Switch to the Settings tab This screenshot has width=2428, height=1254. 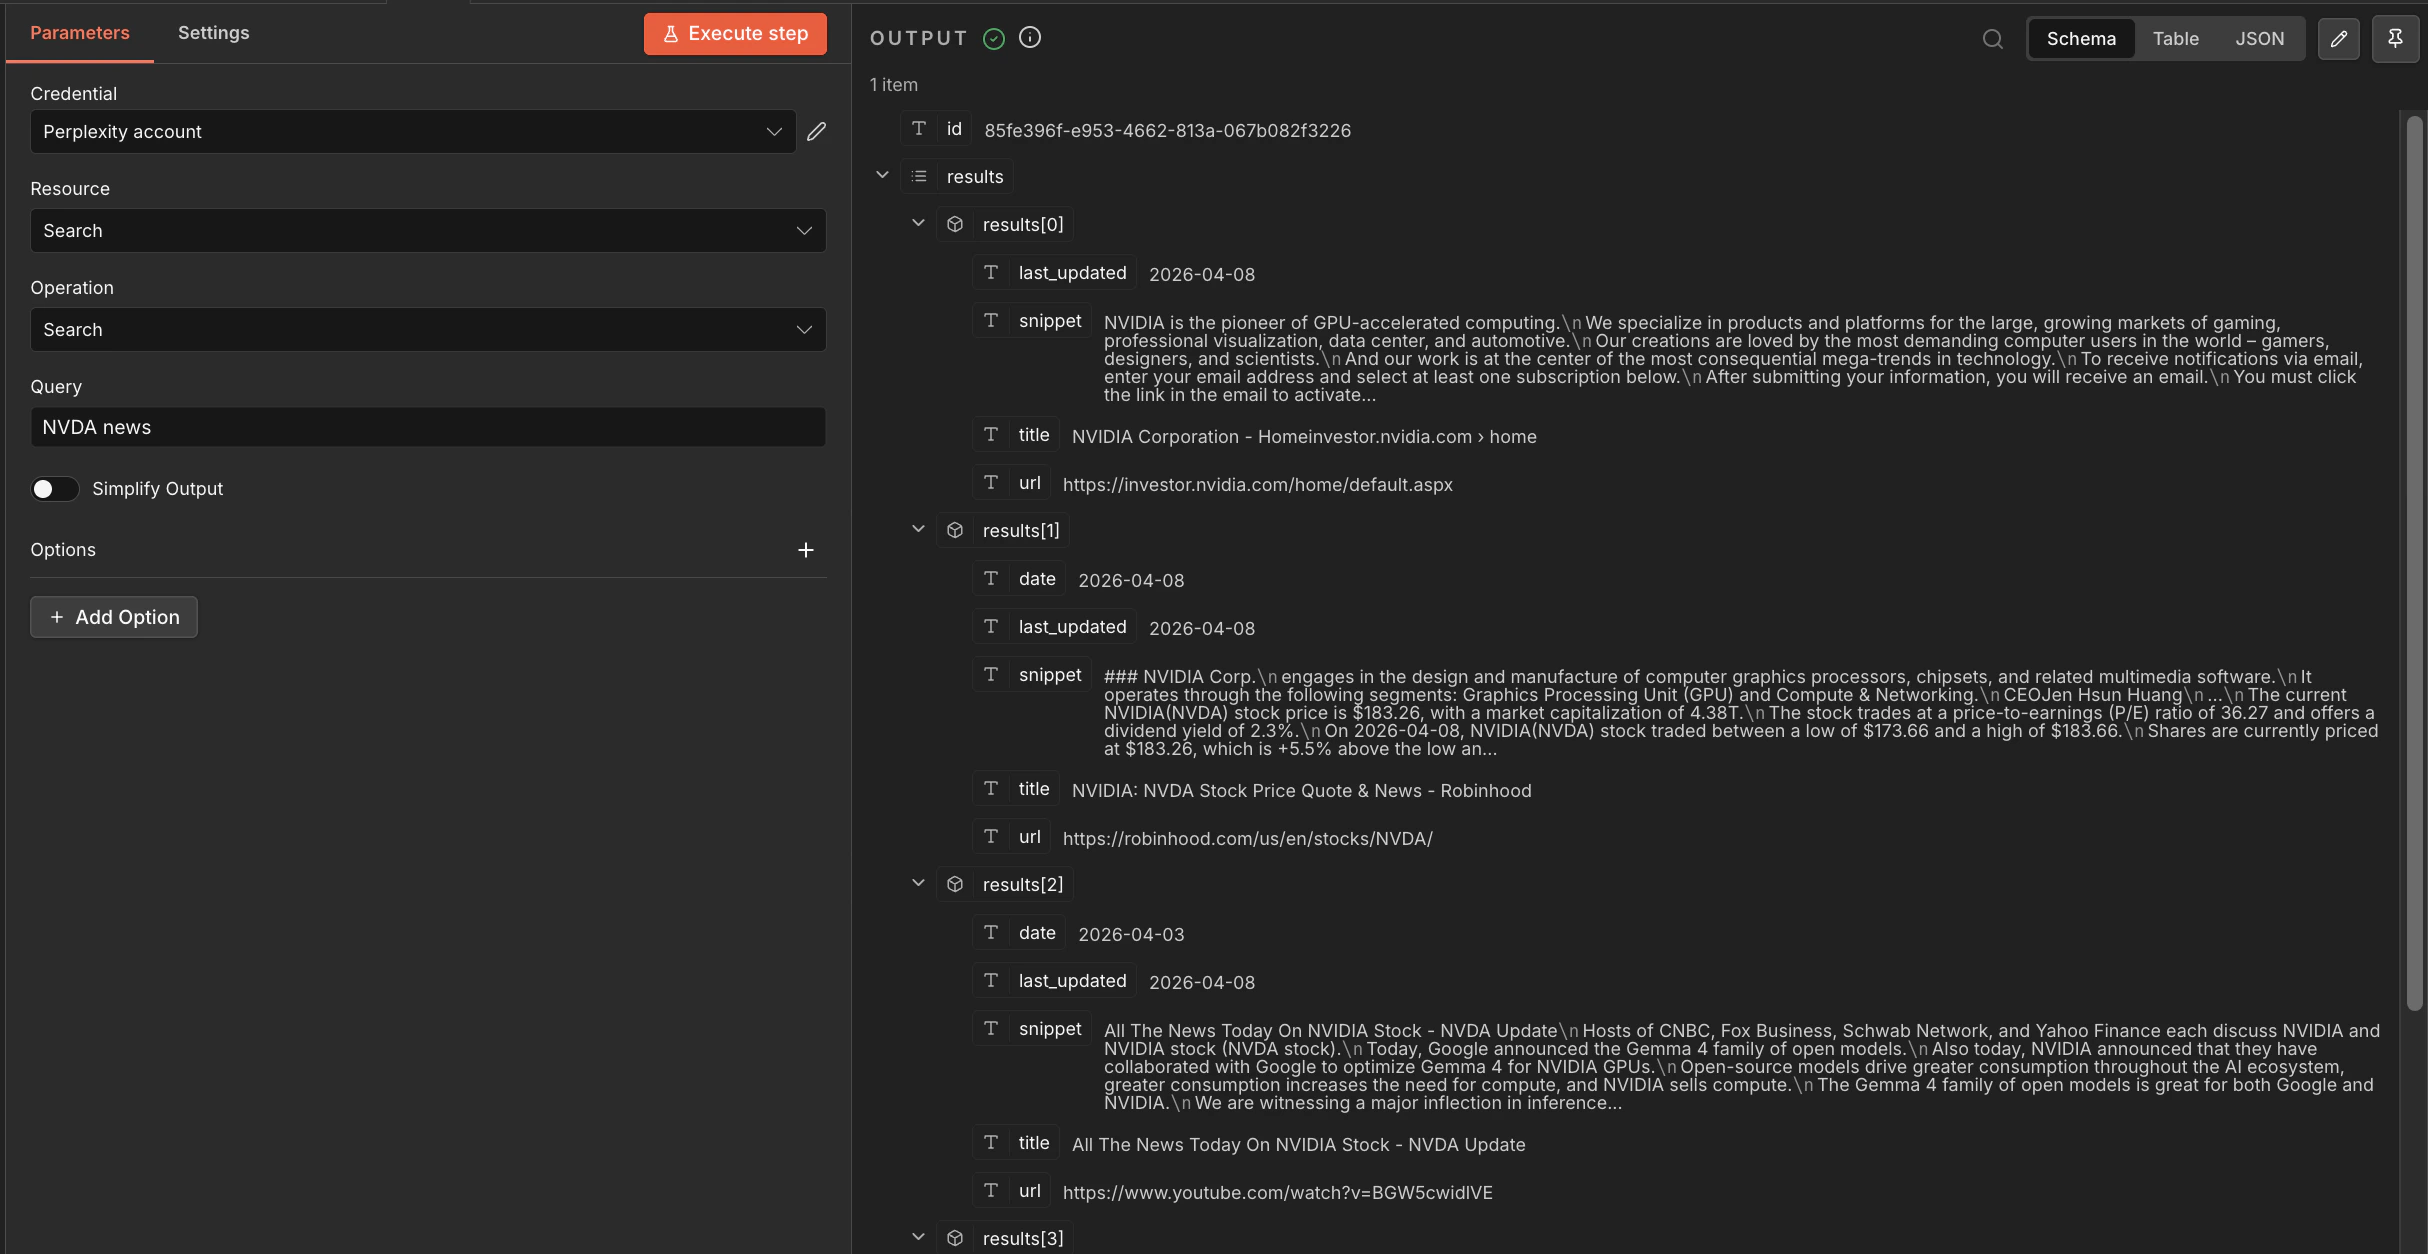[x=213, y=33]
